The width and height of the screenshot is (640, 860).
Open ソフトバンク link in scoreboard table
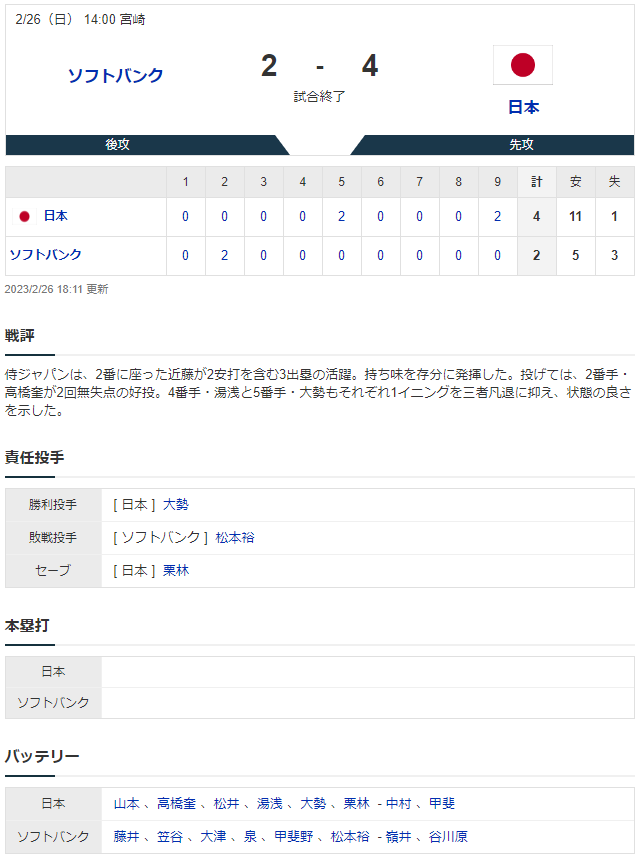pos(46,254)
